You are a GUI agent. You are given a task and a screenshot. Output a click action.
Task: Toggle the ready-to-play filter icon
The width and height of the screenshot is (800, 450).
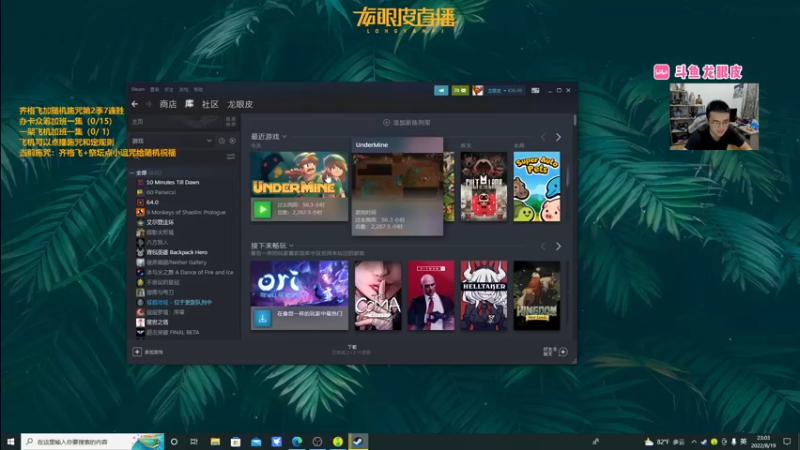pos(233,141)
